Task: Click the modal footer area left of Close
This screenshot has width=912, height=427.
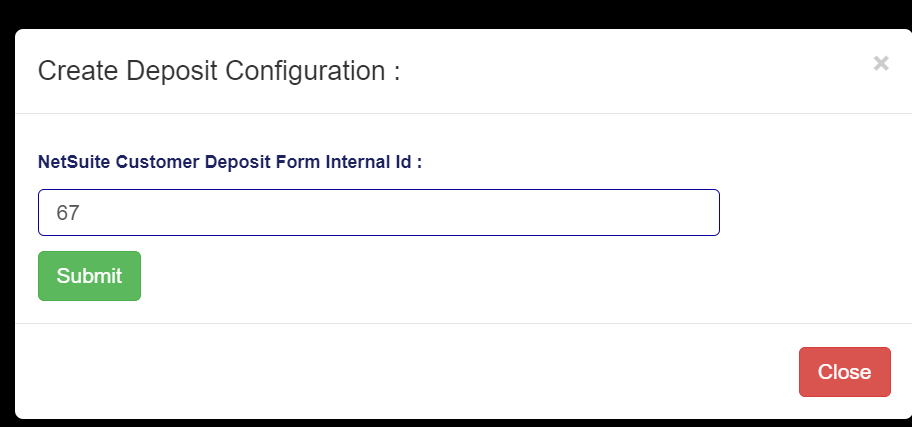Action: 400,372
